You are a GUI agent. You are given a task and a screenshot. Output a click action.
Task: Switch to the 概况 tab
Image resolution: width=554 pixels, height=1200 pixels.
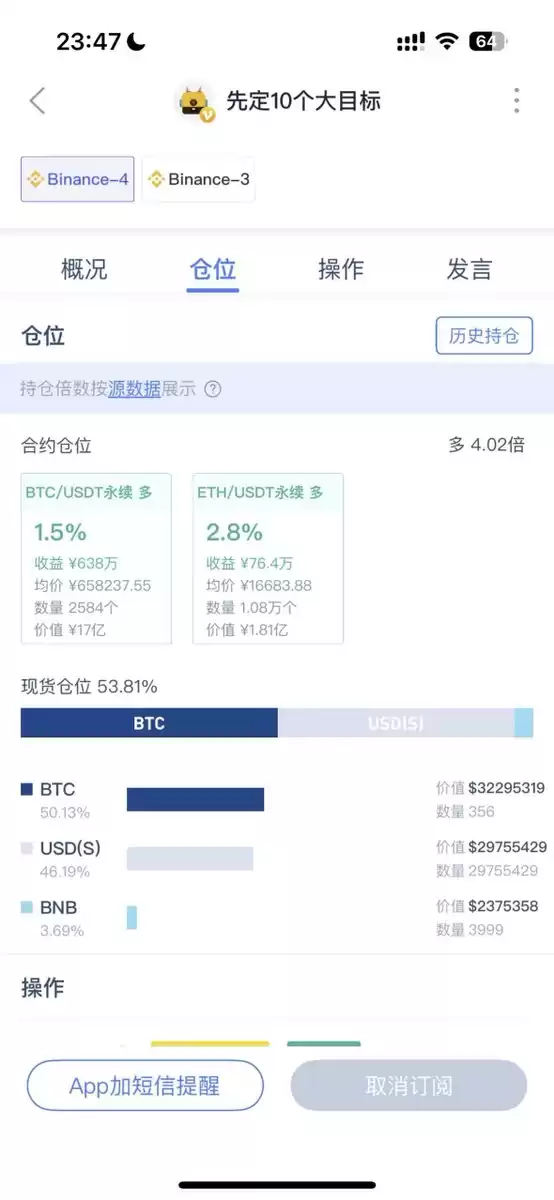pos(84,269)
